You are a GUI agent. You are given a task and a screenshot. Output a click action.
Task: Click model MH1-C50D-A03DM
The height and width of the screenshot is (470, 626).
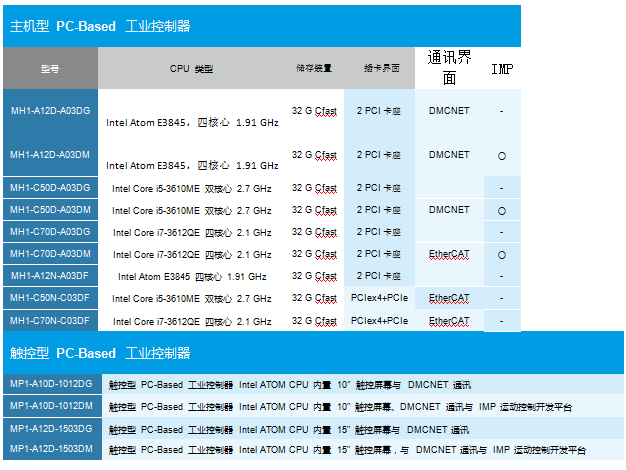click(x=50, y=210)
